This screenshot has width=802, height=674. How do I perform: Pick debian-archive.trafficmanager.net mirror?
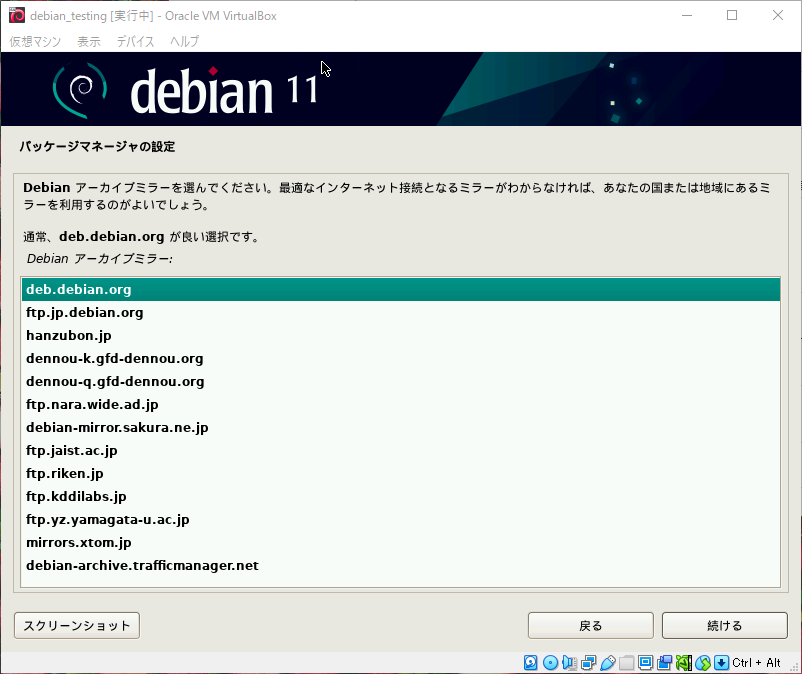click(401, 566)
